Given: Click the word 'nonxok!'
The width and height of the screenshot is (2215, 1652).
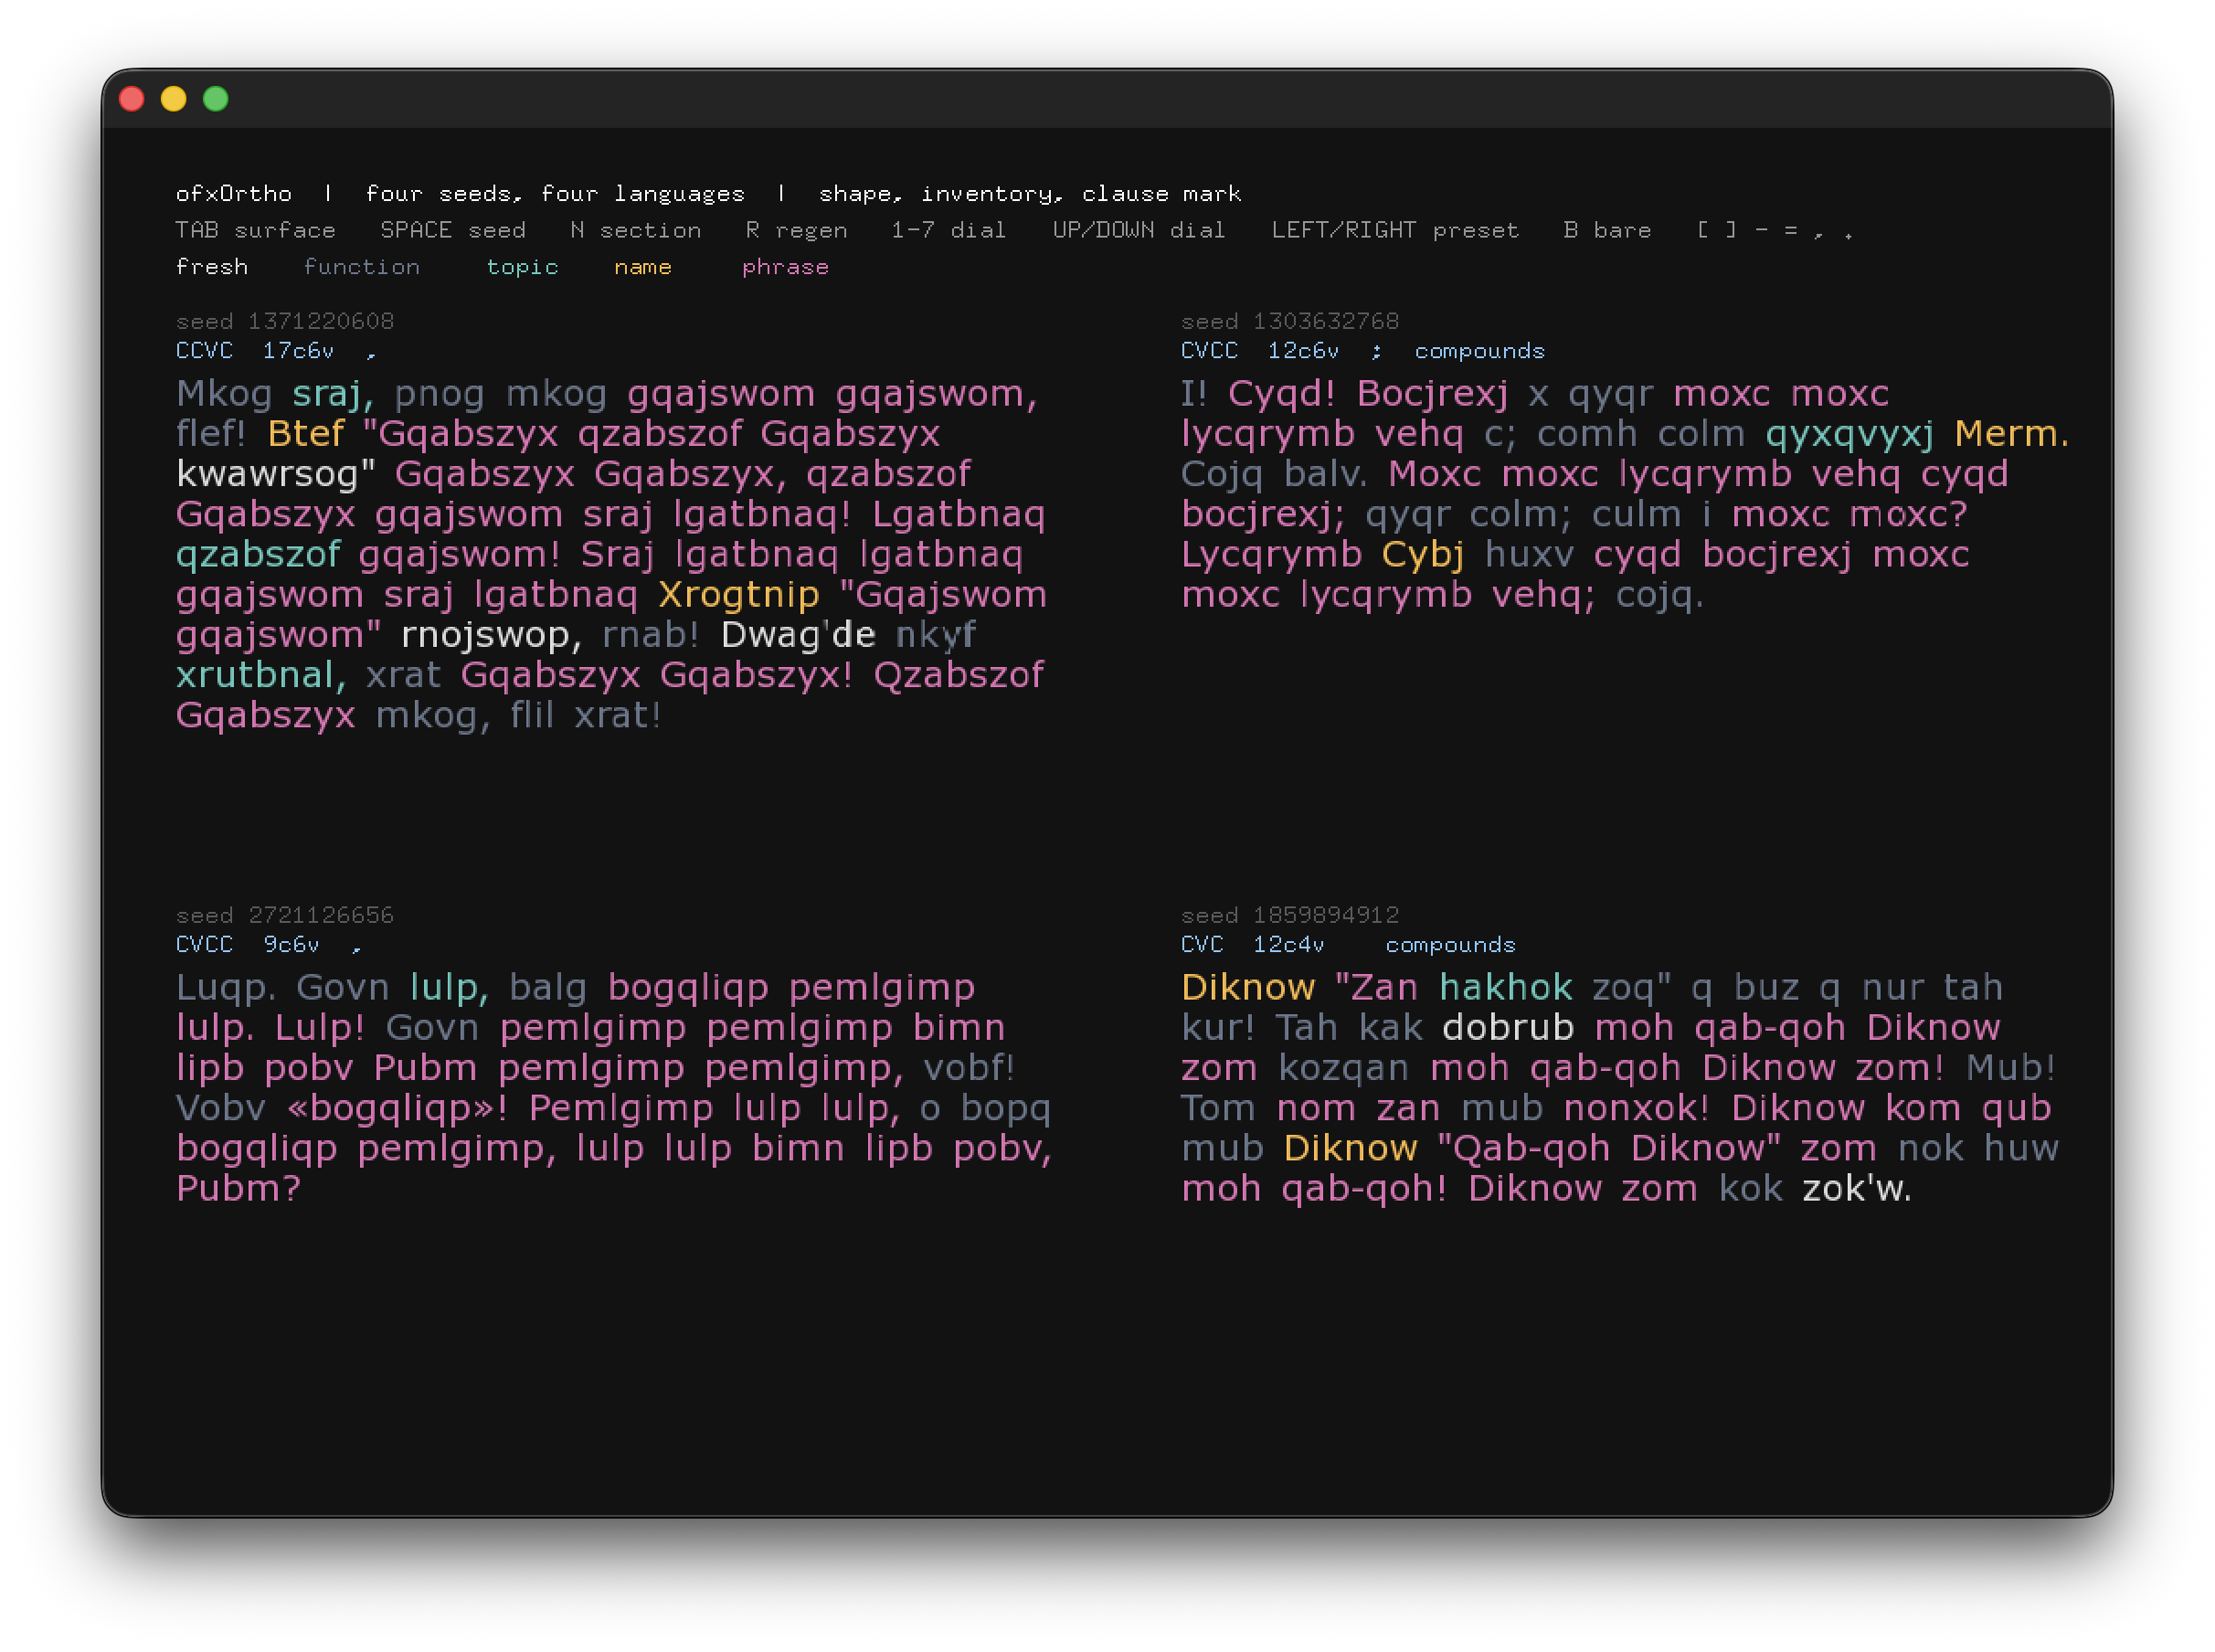Looking at the screenshot, I should point(1637,1108).
